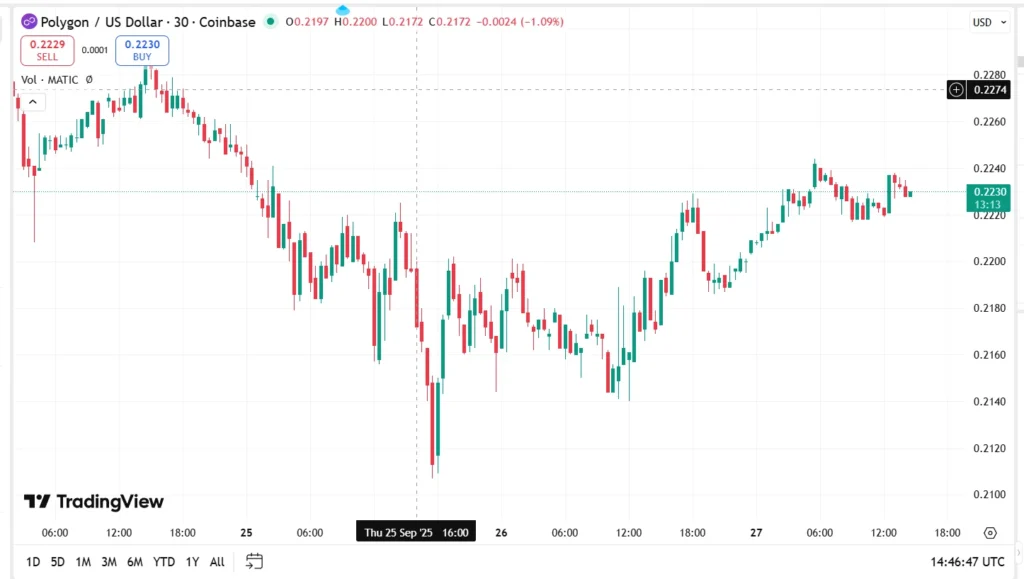
Task: Click the 0.2229 SELL button
Action: tap(47, 50)
